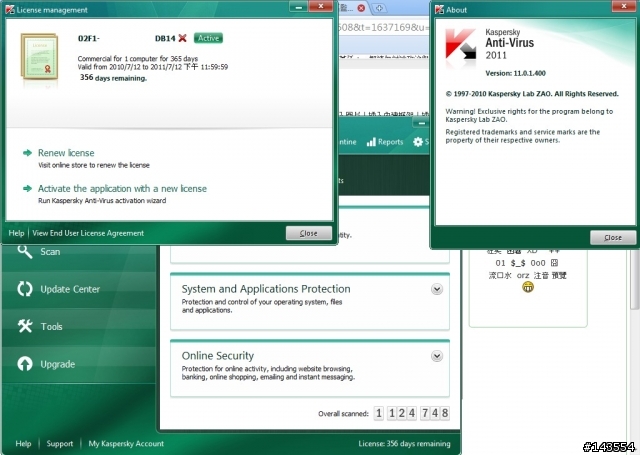
Task: Click License: 356 days remaining status
Action: tap(404, 444)
